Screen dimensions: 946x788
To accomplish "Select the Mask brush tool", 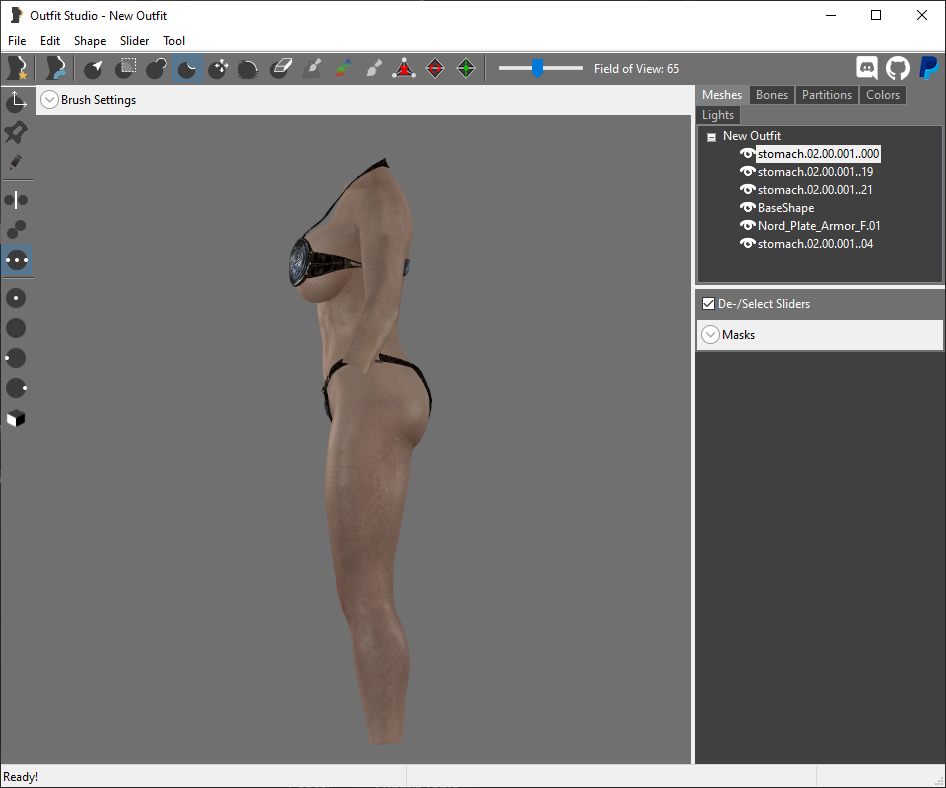I will coord(125,69).
